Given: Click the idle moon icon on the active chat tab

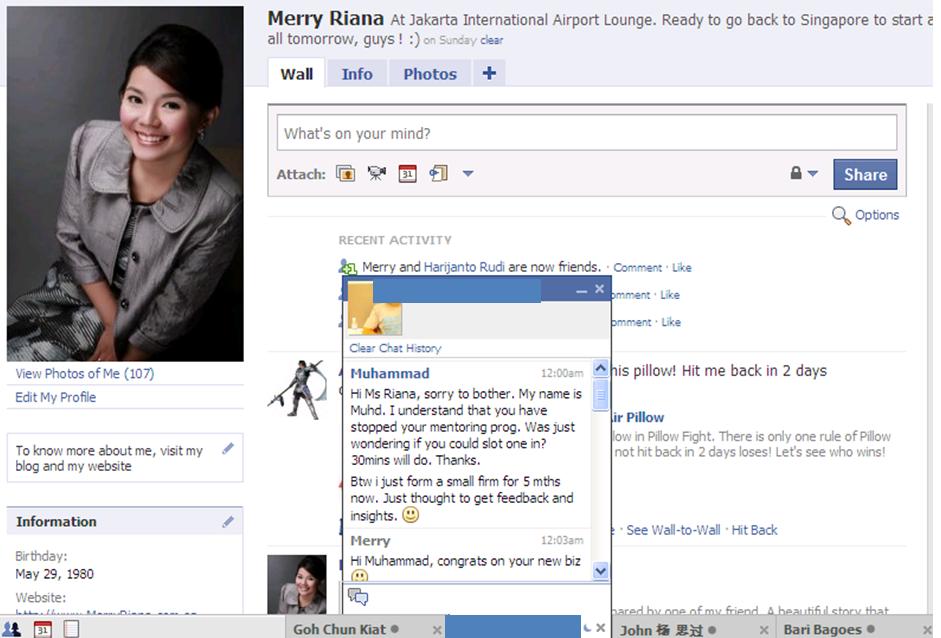Looking at the screenshot, I should 587,628.
